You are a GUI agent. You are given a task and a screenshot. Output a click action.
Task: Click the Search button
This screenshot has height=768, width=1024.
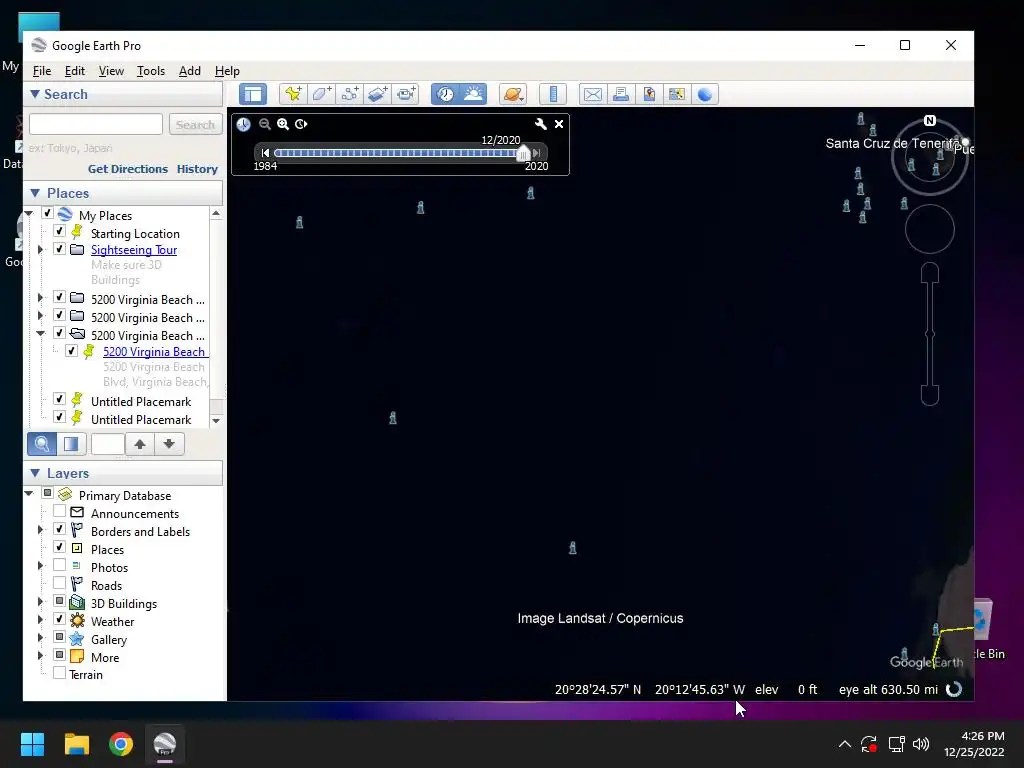(195, 124)
